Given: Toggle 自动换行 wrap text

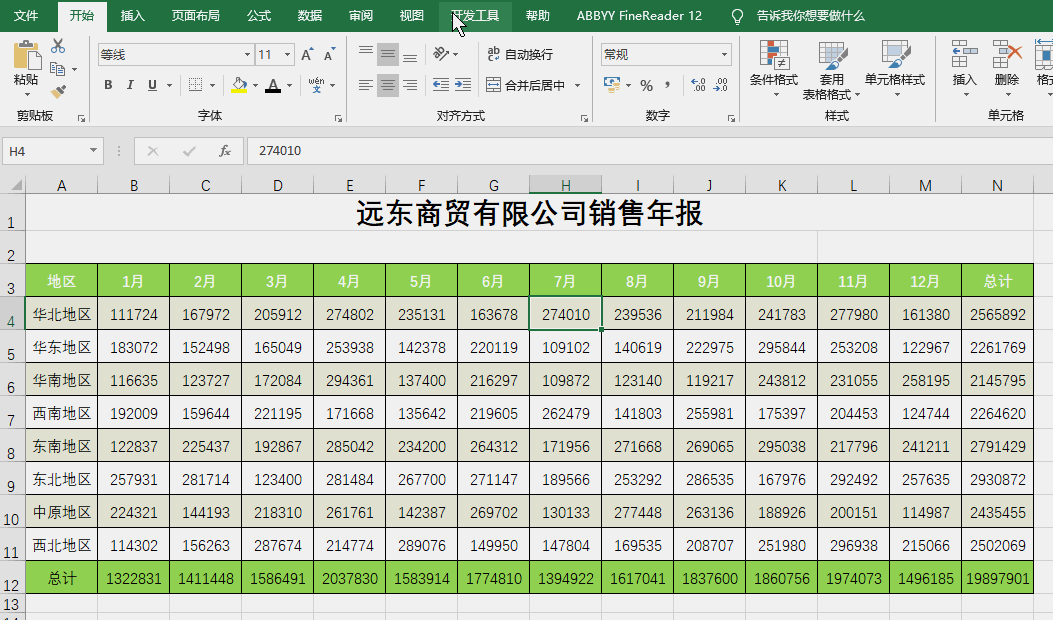Looking at the screenshot, I should click(520, 54).
